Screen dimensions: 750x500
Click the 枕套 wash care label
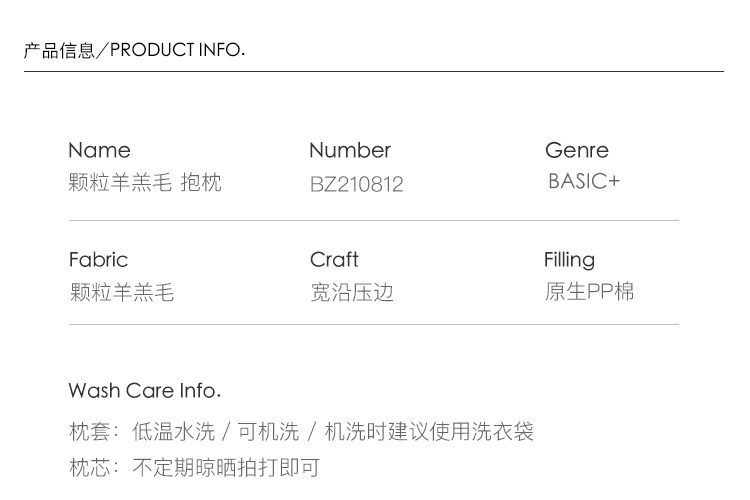click(x=90, y=432)
